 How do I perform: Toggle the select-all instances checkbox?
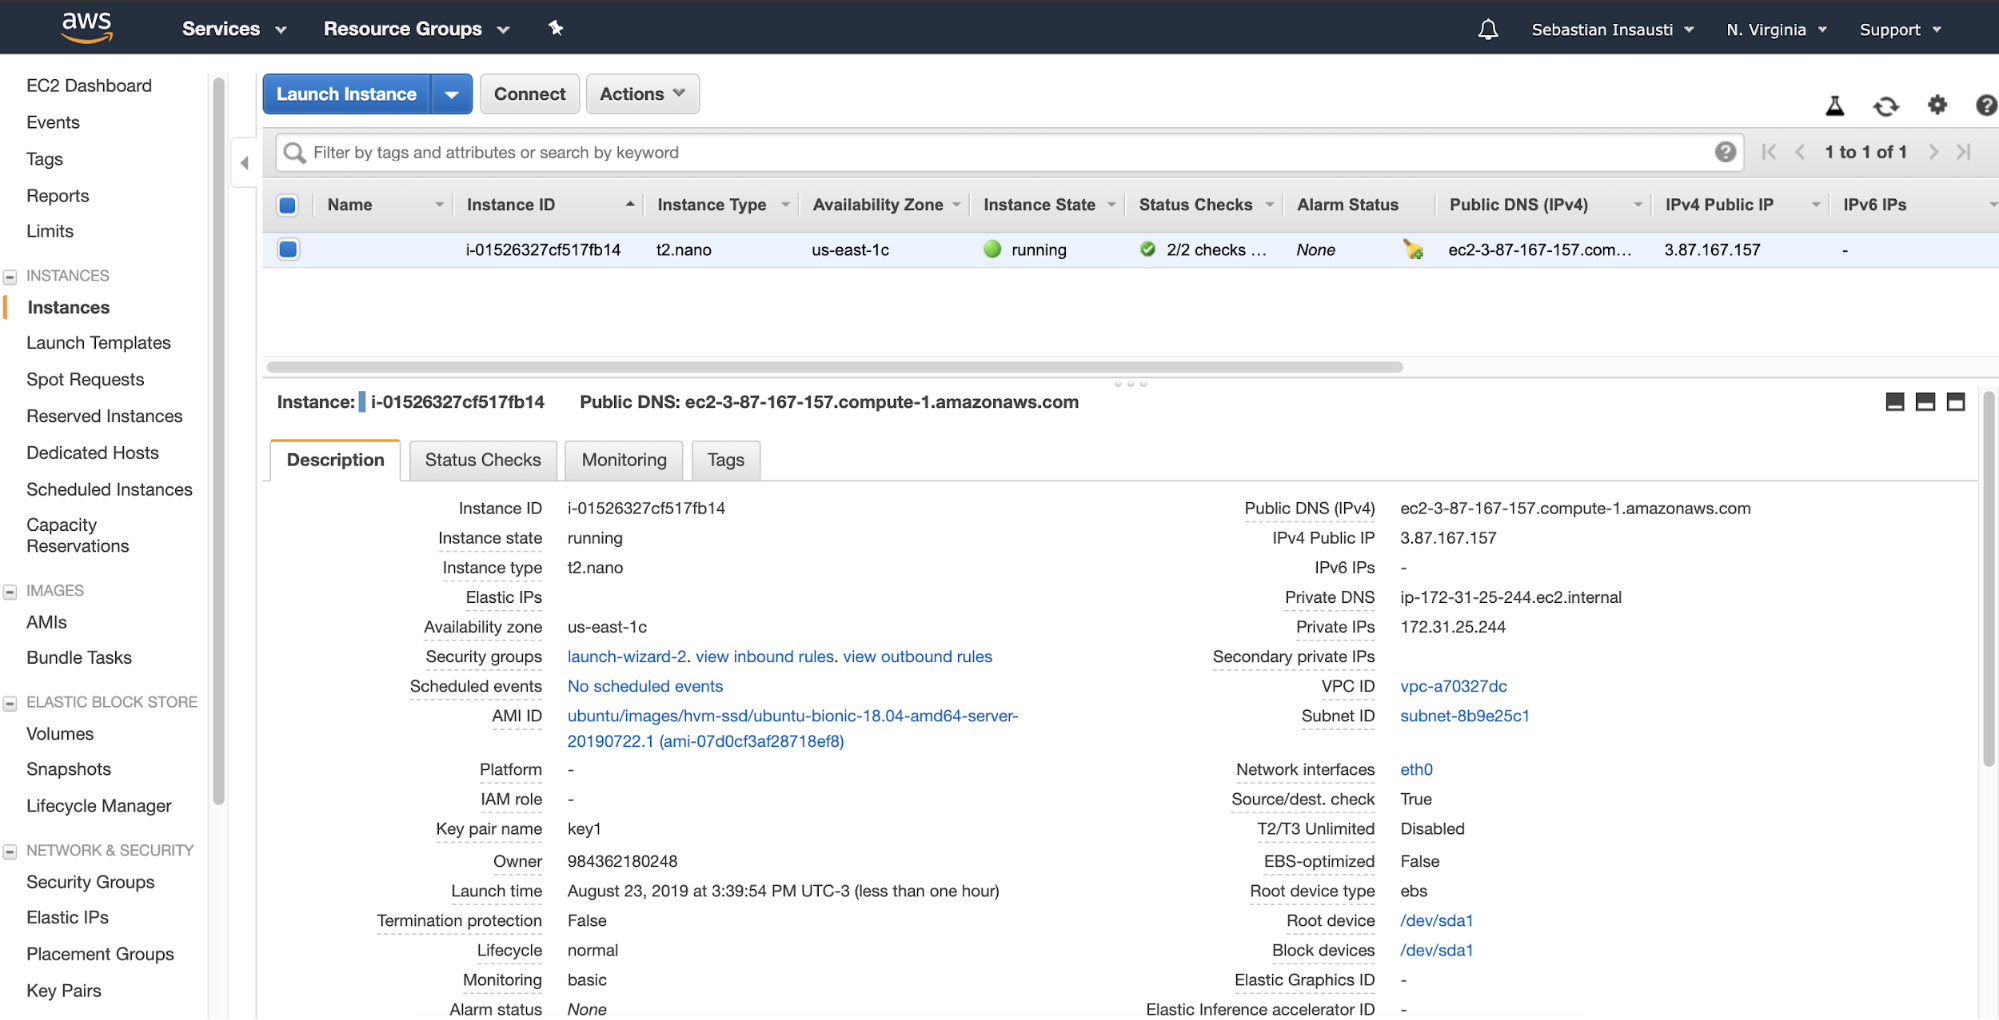coord(288,205)
